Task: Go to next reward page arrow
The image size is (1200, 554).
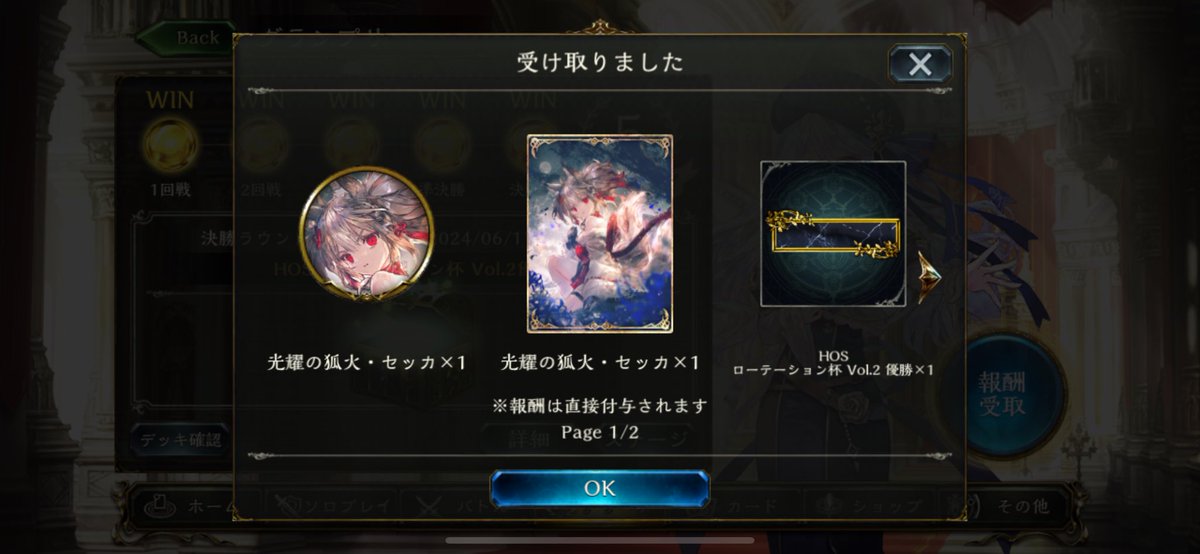Action: point(928,277)
